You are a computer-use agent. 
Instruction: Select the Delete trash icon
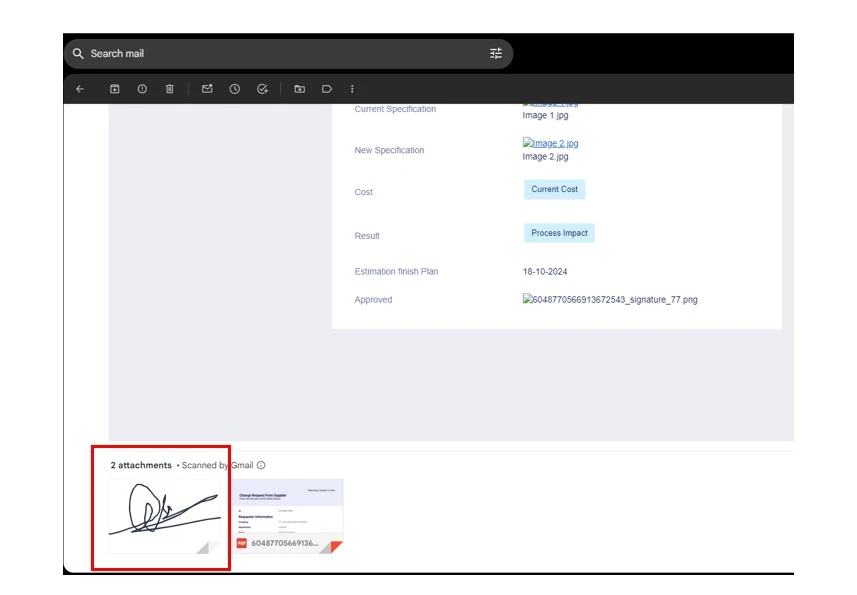click(x=169, y=88)
